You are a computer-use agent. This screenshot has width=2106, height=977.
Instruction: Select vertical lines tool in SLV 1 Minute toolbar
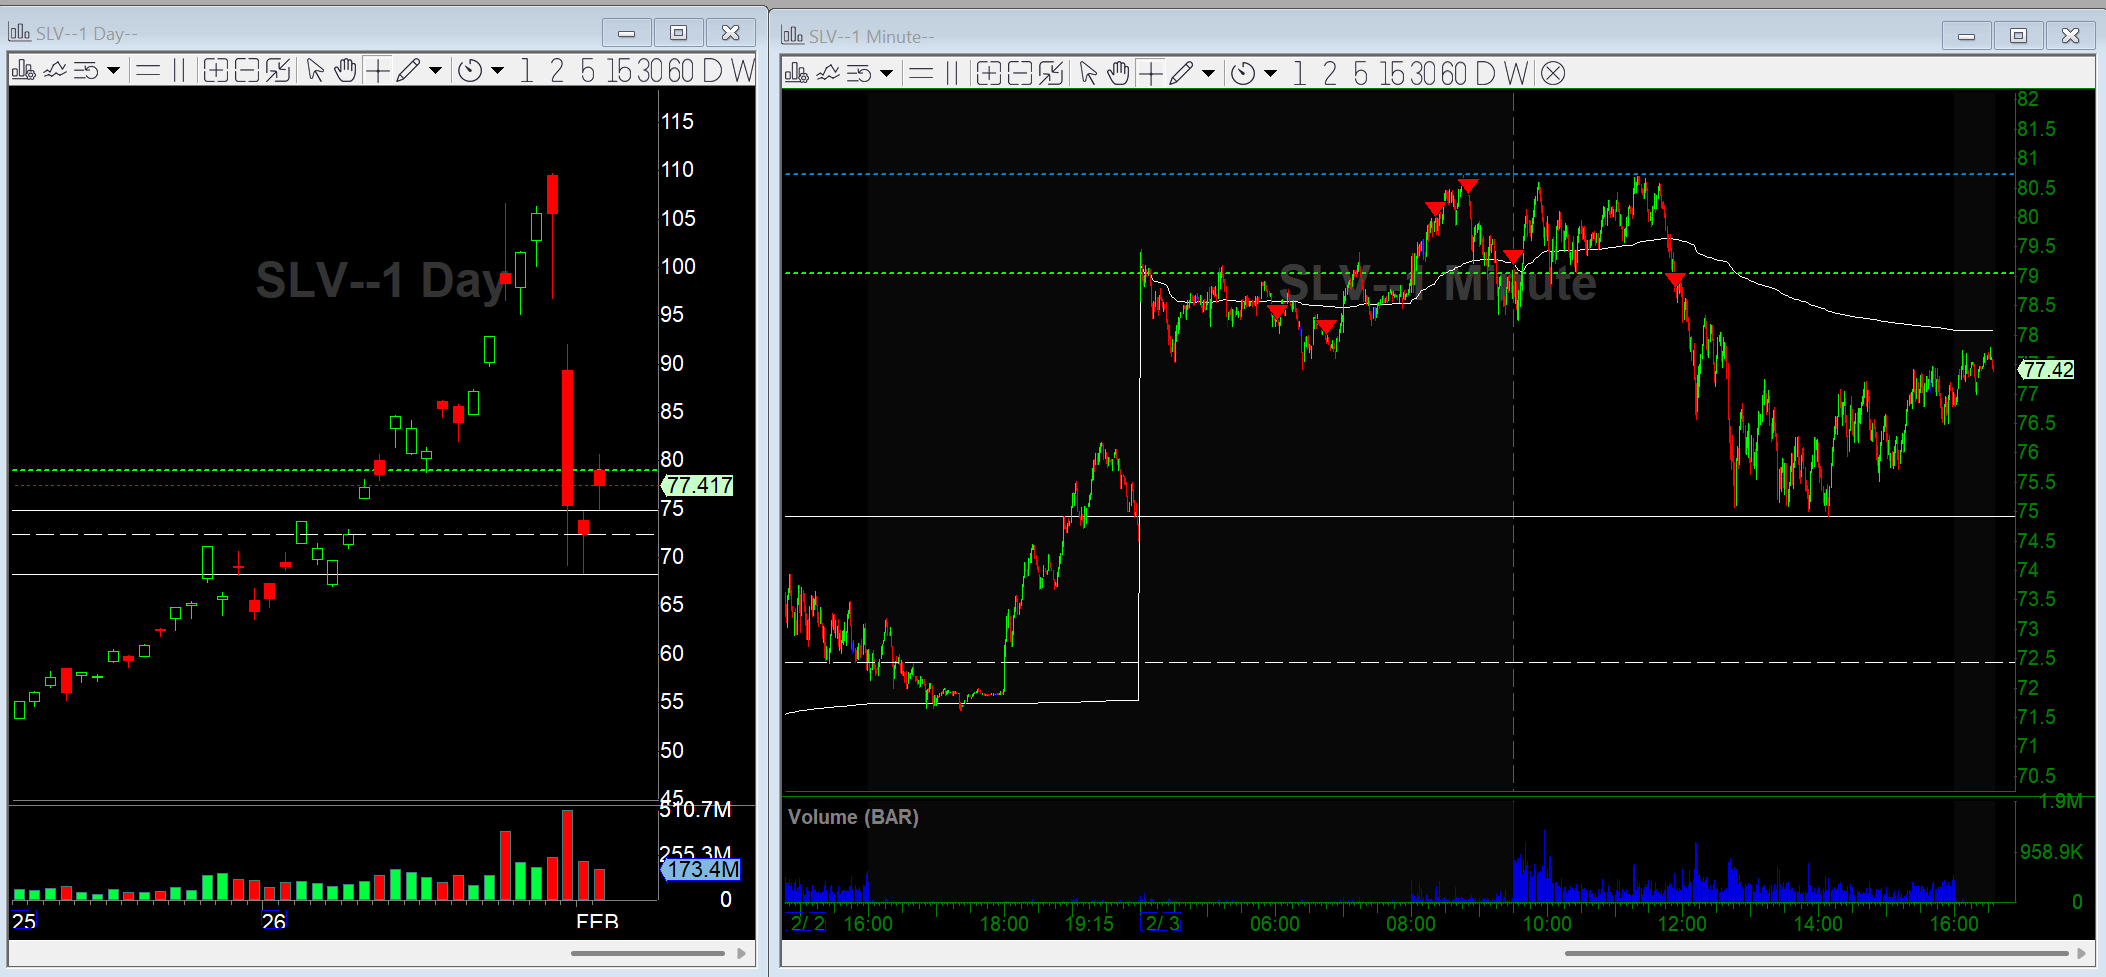pos(952,73)
